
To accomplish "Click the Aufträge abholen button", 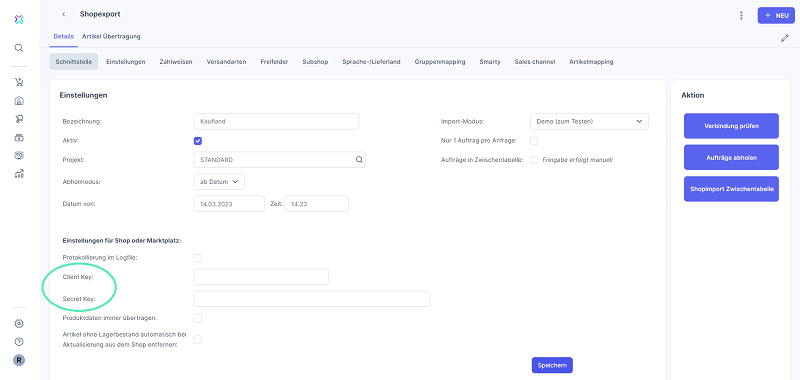I will 731,158.
